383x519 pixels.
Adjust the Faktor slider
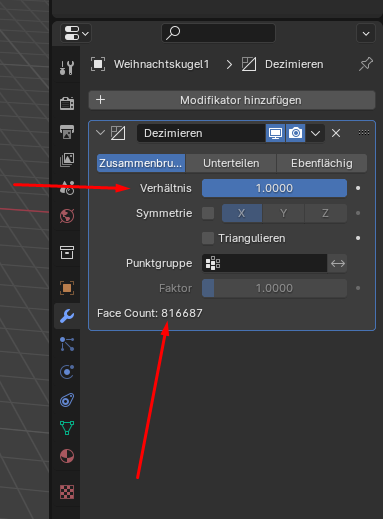pos(274,288)
